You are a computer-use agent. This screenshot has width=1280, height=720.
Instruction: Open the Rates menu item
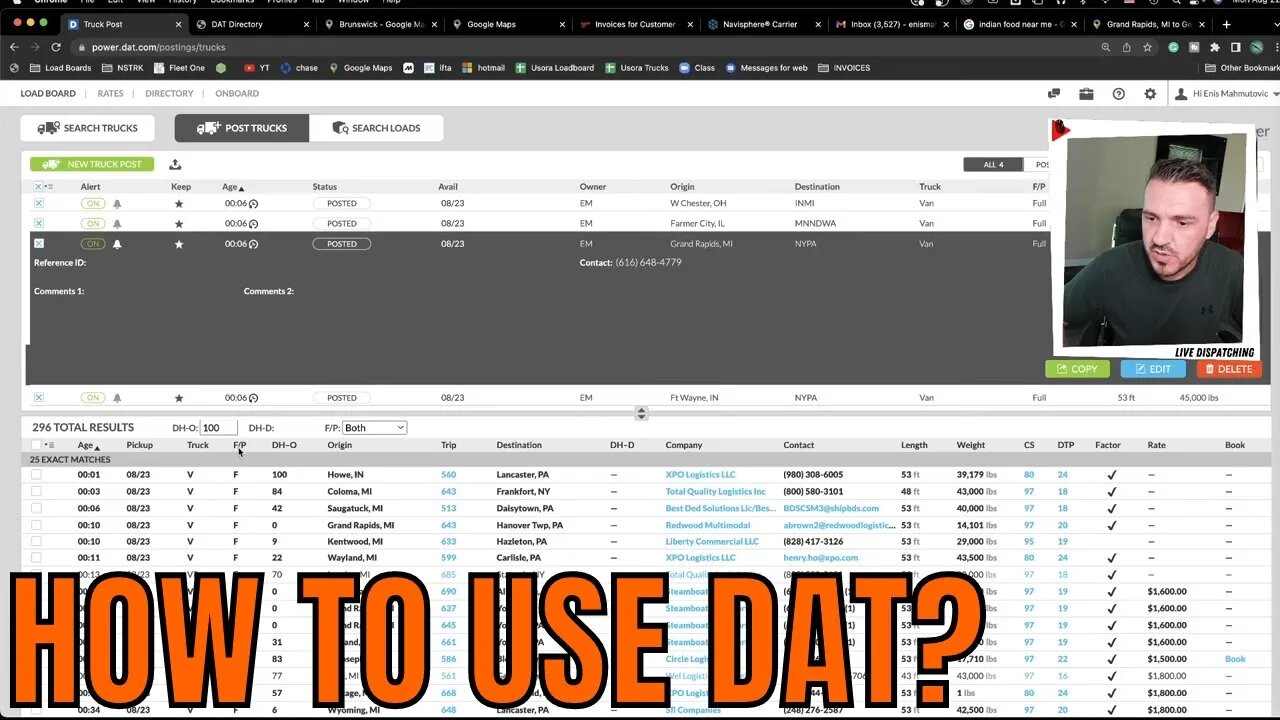pos(110,94)
